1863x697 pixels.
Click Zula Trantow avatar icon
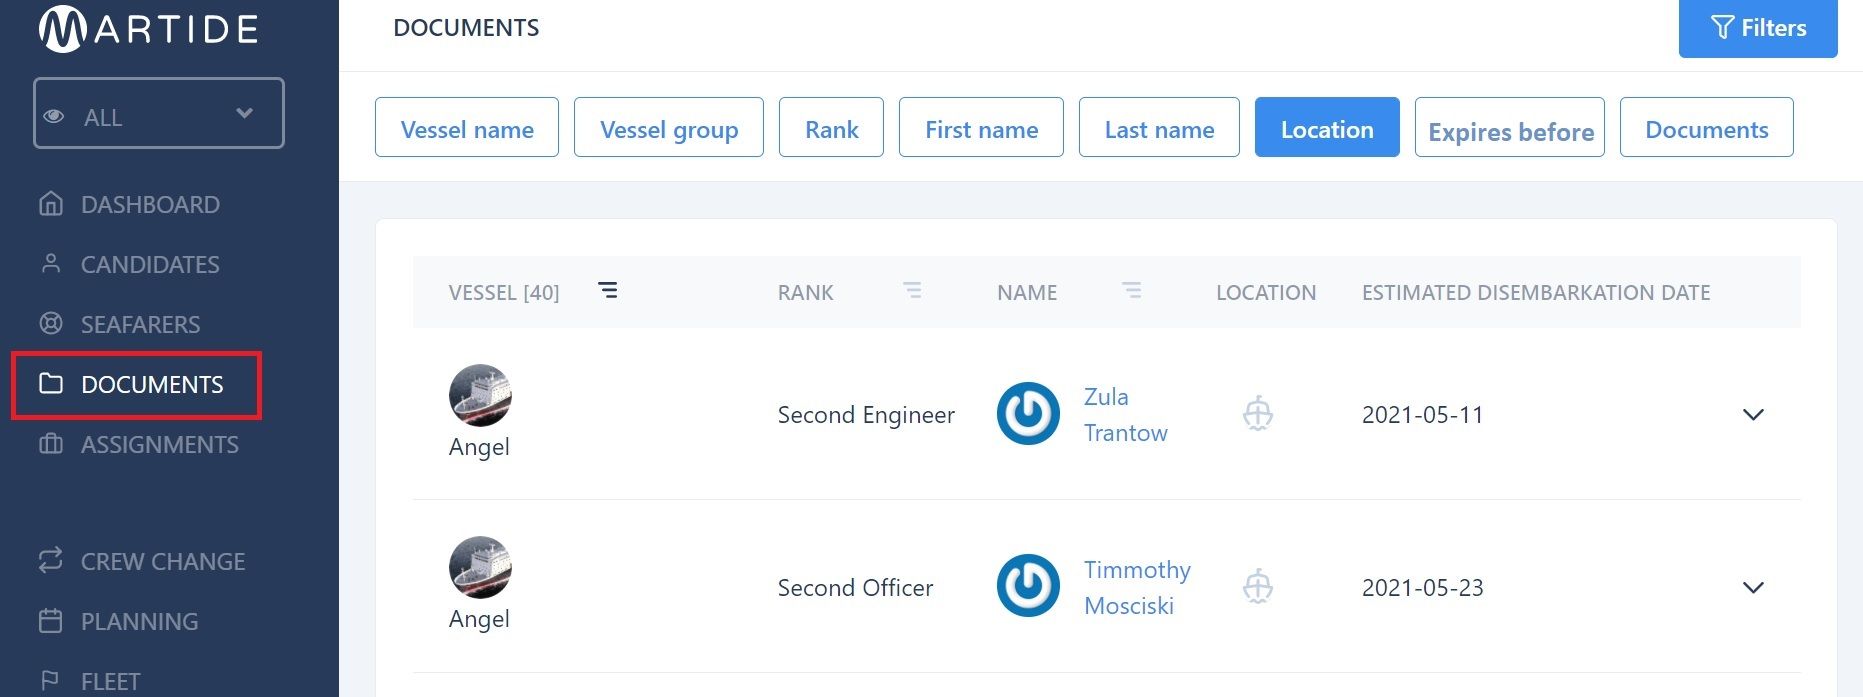1028,413
